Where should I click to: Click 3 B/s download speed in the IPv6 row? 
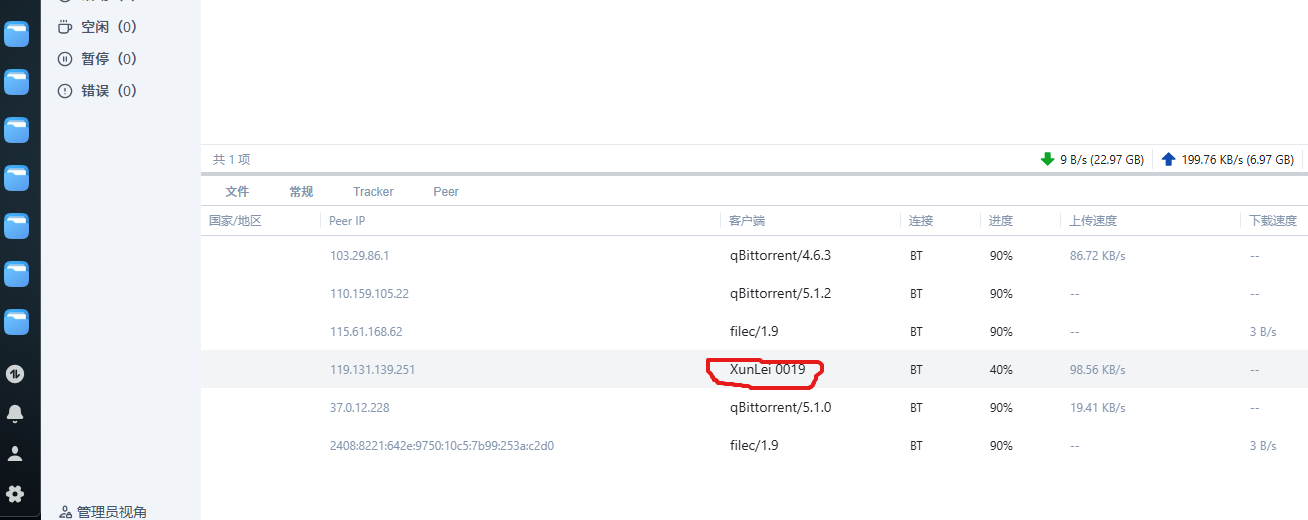1263,446
